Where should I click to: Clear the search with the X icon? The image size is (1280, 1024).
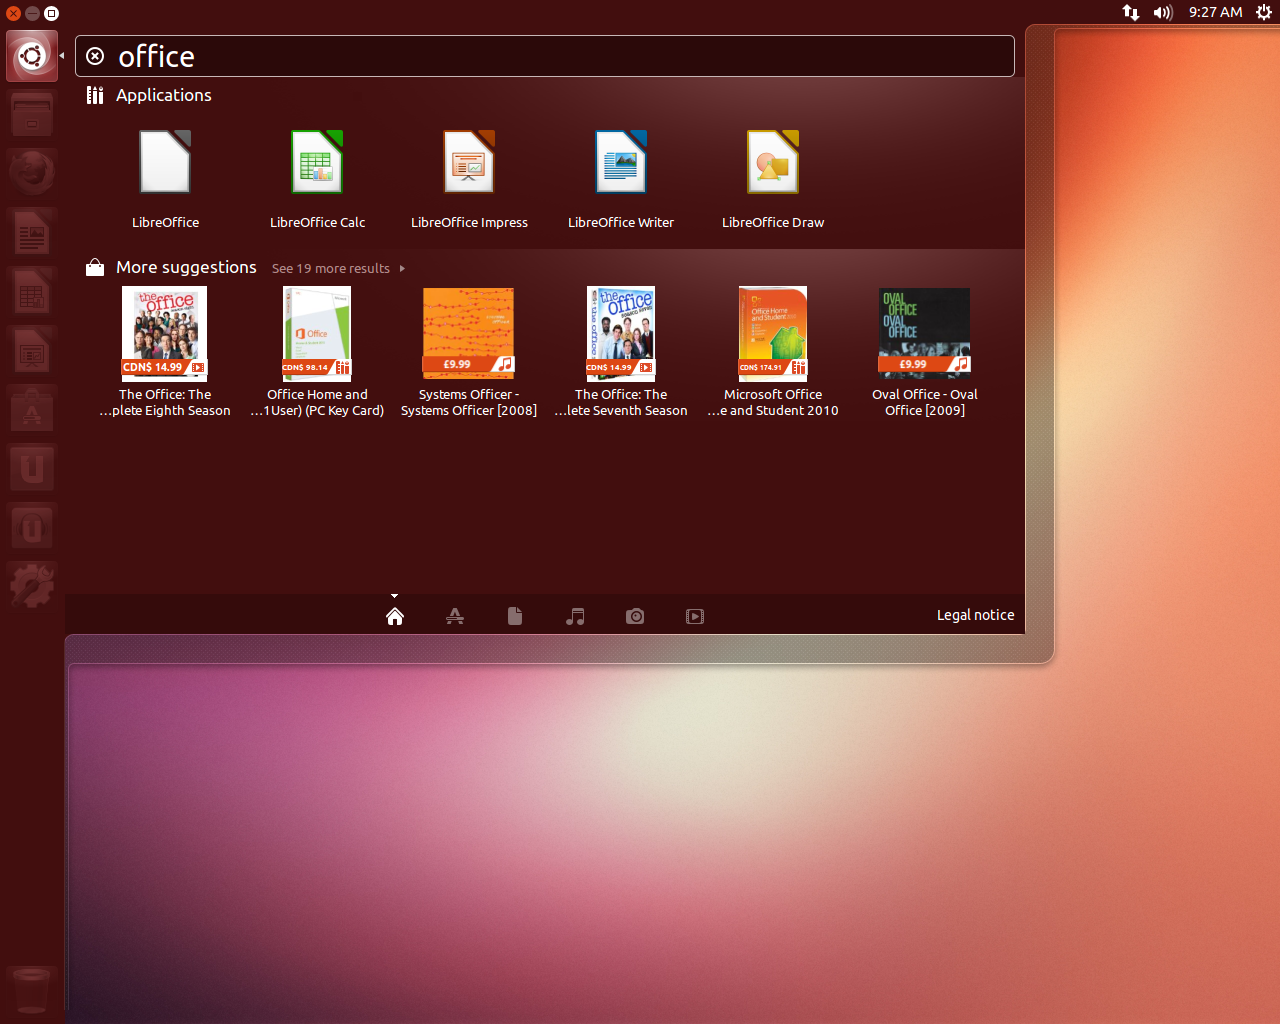pyautogui.click(x=95, y=56)
